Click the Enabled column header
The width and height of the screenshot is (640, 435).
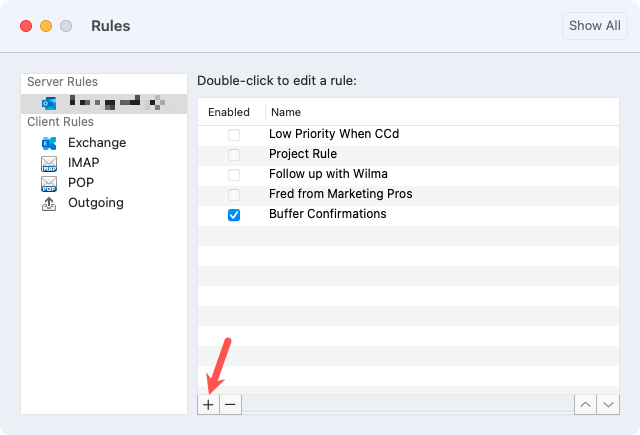pyautogui.click(x=229, y=112)
